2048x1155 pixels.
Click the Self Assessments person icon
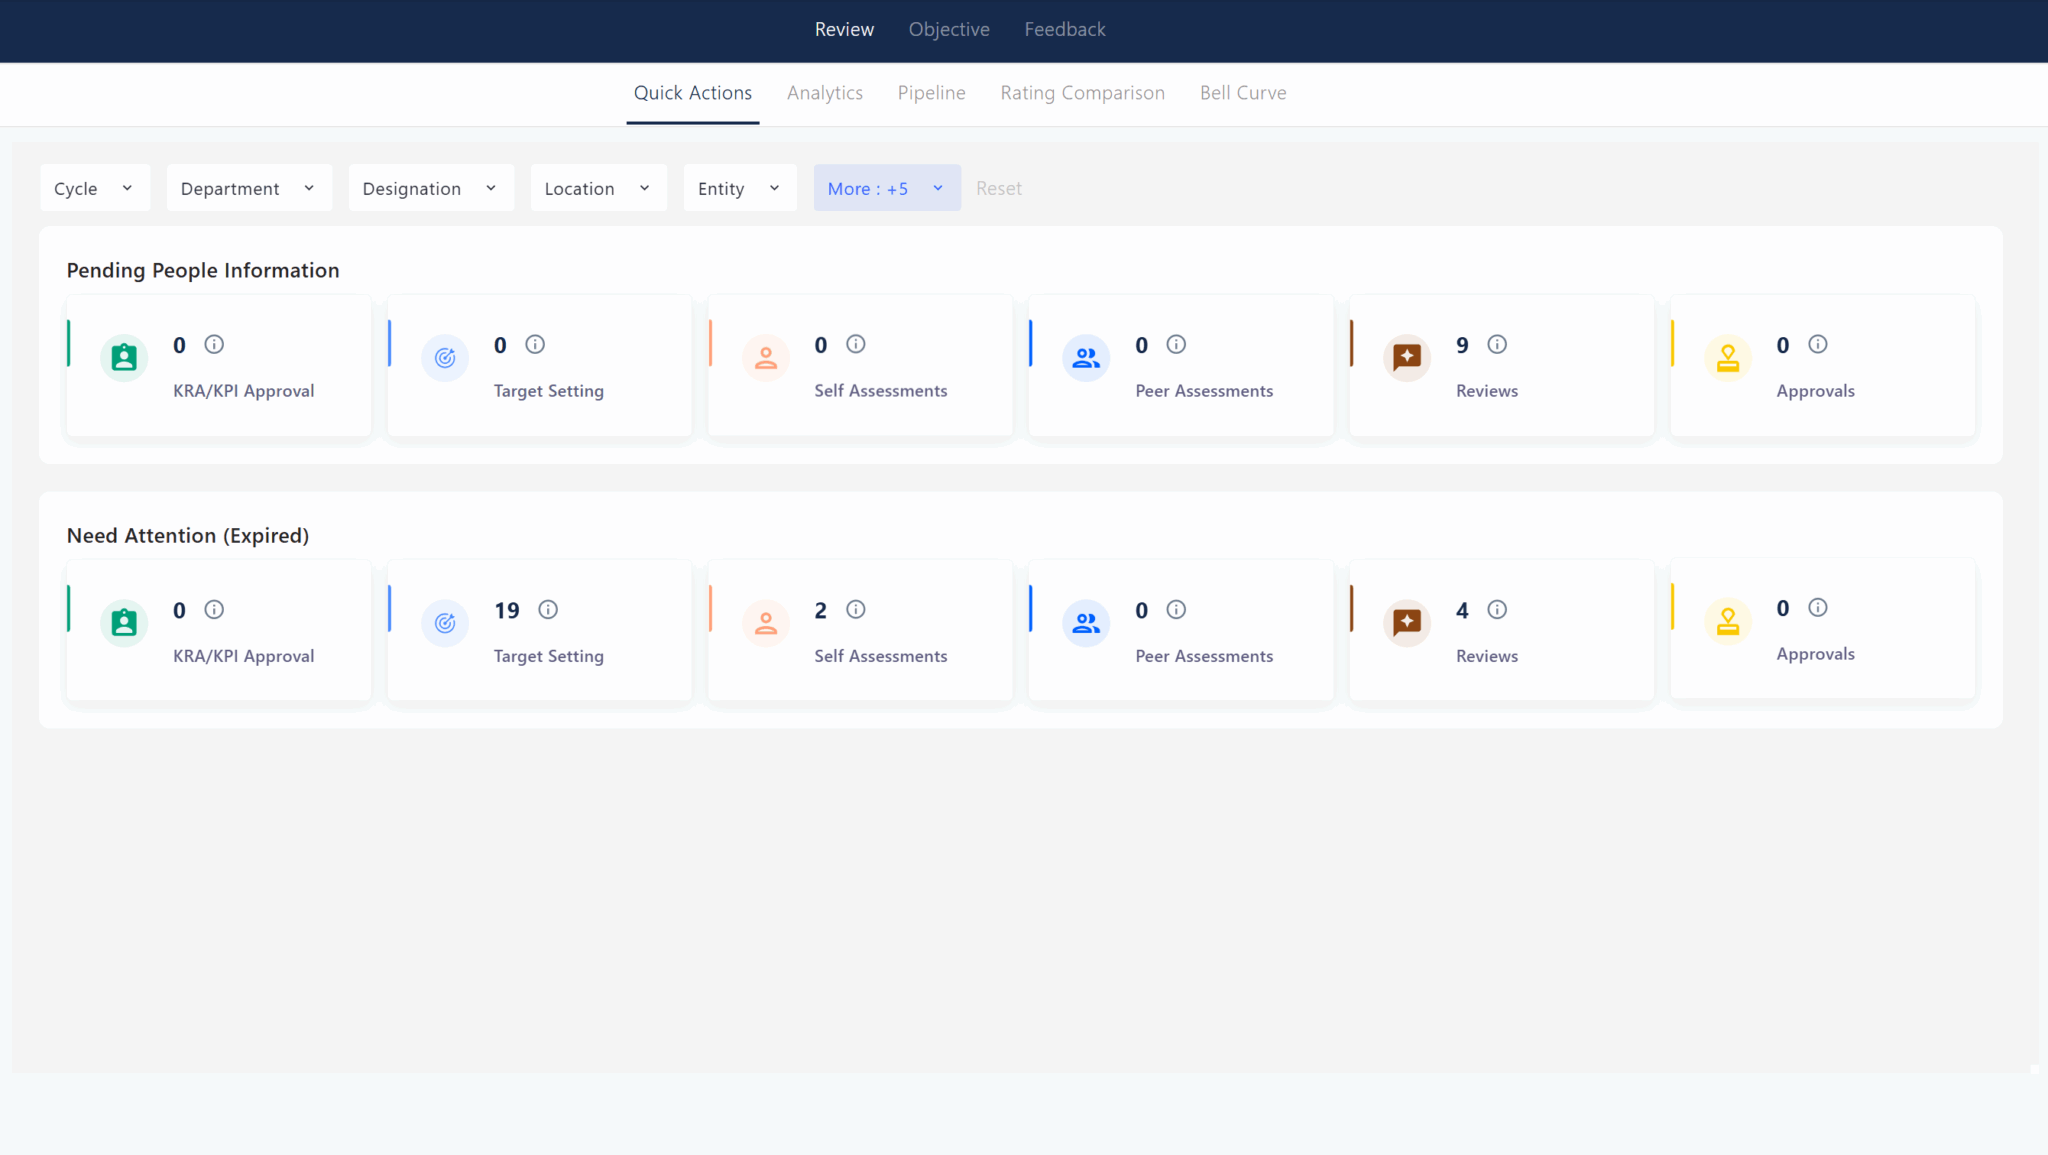click(765, 357)
